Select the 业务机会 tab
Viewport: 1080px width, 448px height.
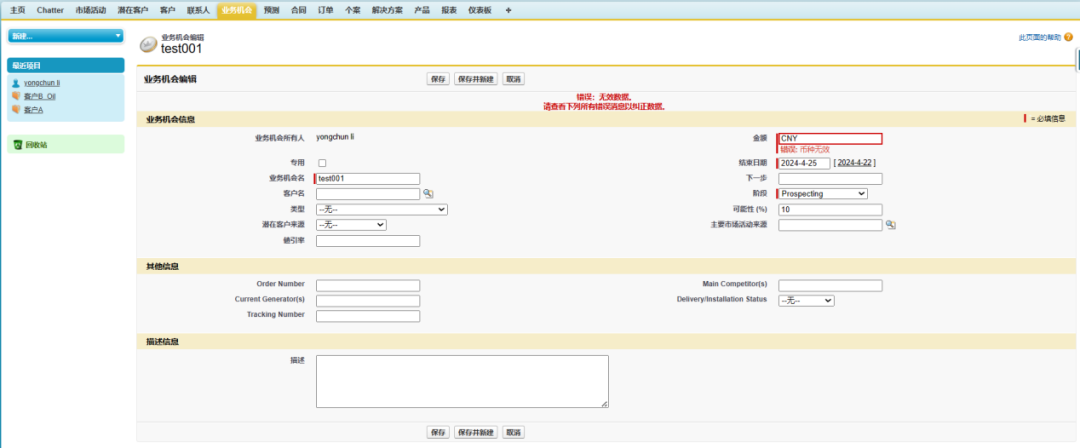[x=236, y=10]
